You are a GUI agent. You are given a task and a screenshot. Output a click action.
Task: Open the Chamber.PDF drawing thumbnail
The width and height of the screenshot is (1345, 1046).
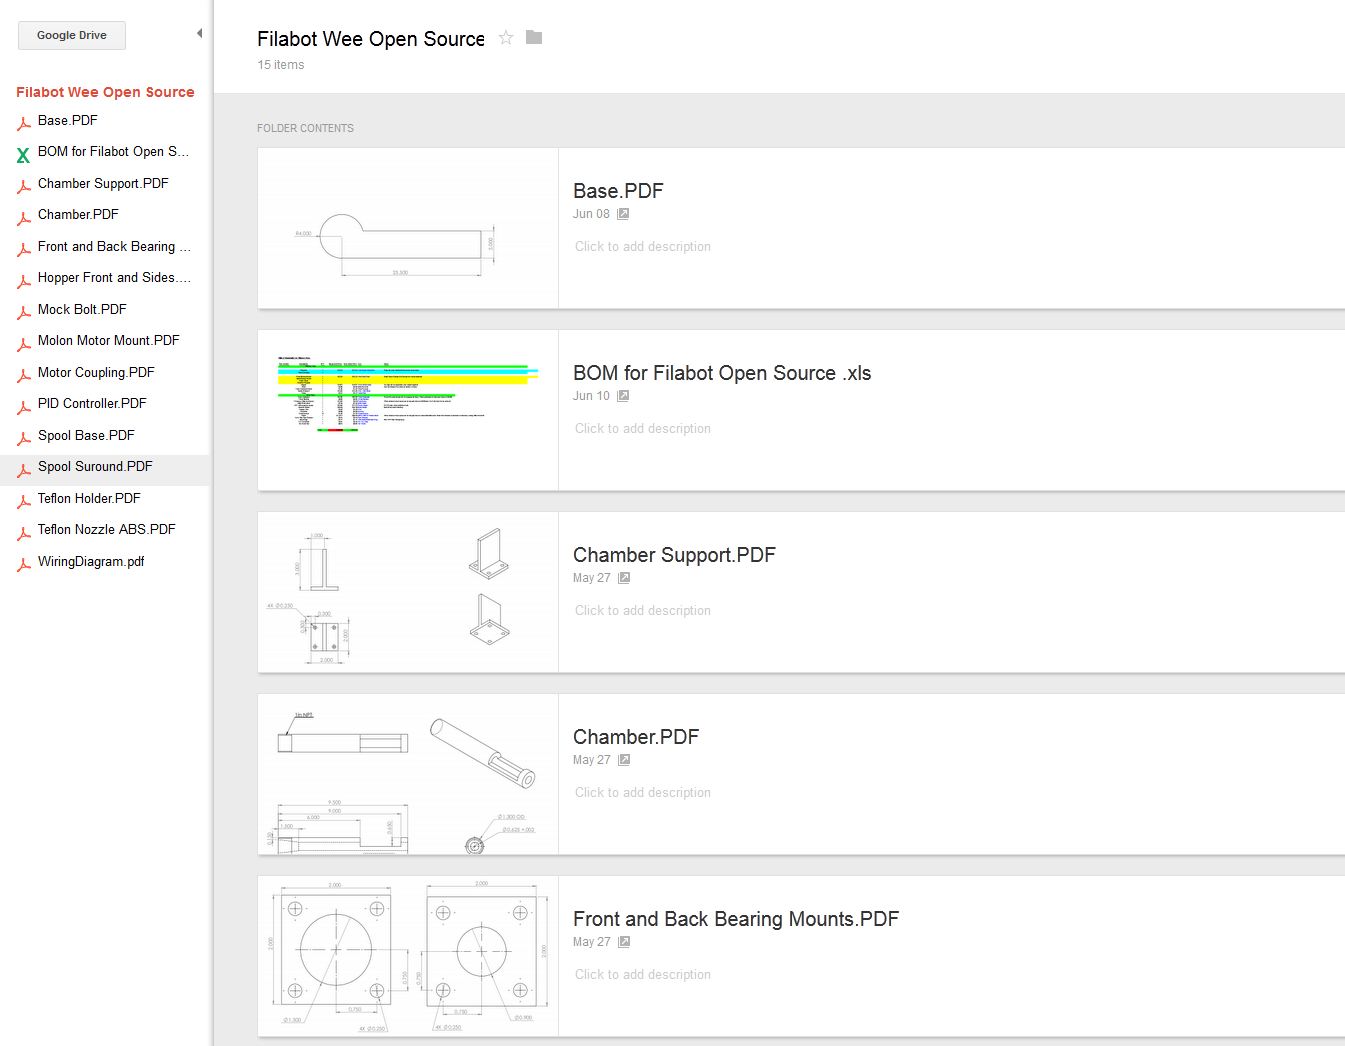tap(408, 774)
